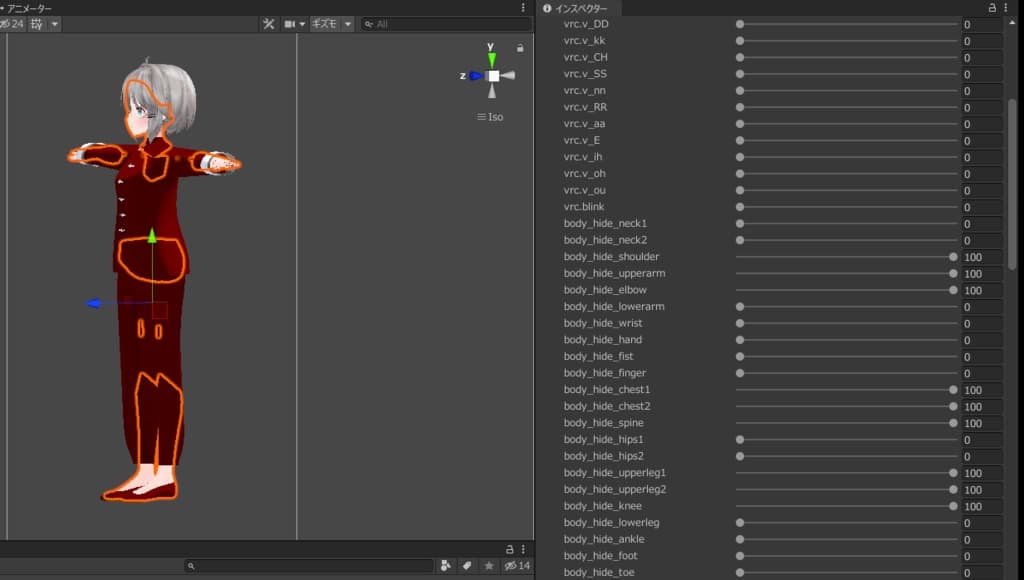
Task: Open the scene tools settings wrench icon
Action: point(269,24)
